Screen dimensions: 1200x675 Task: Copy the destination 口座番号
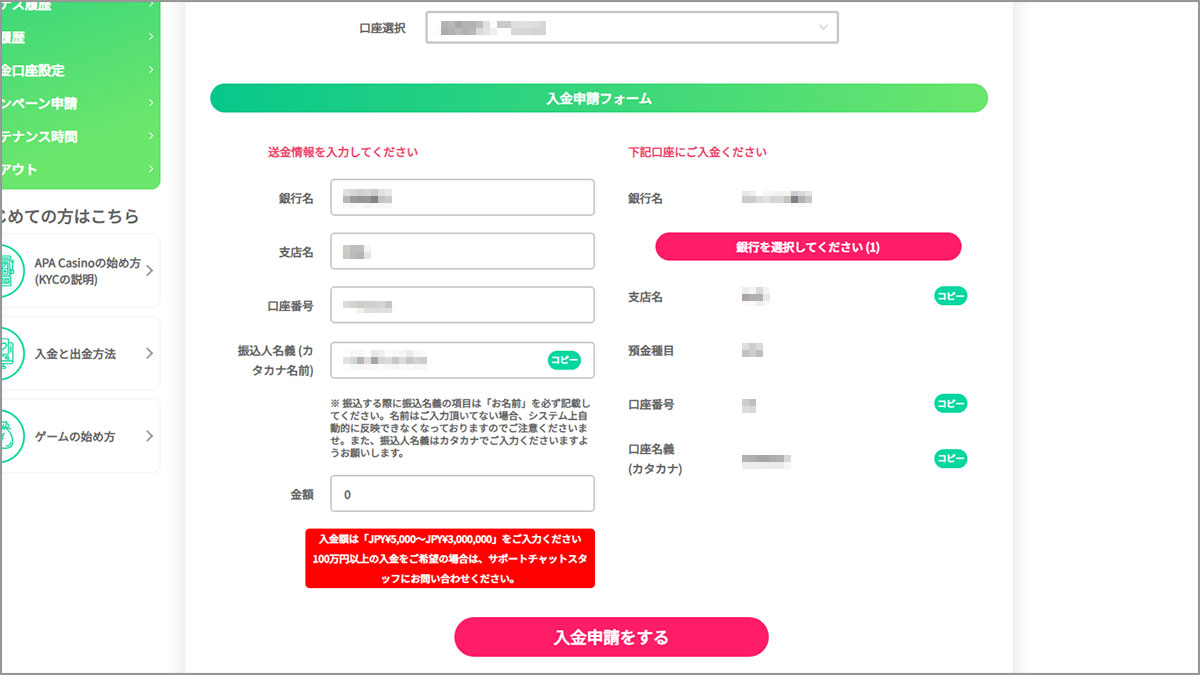tap(951, 404)
